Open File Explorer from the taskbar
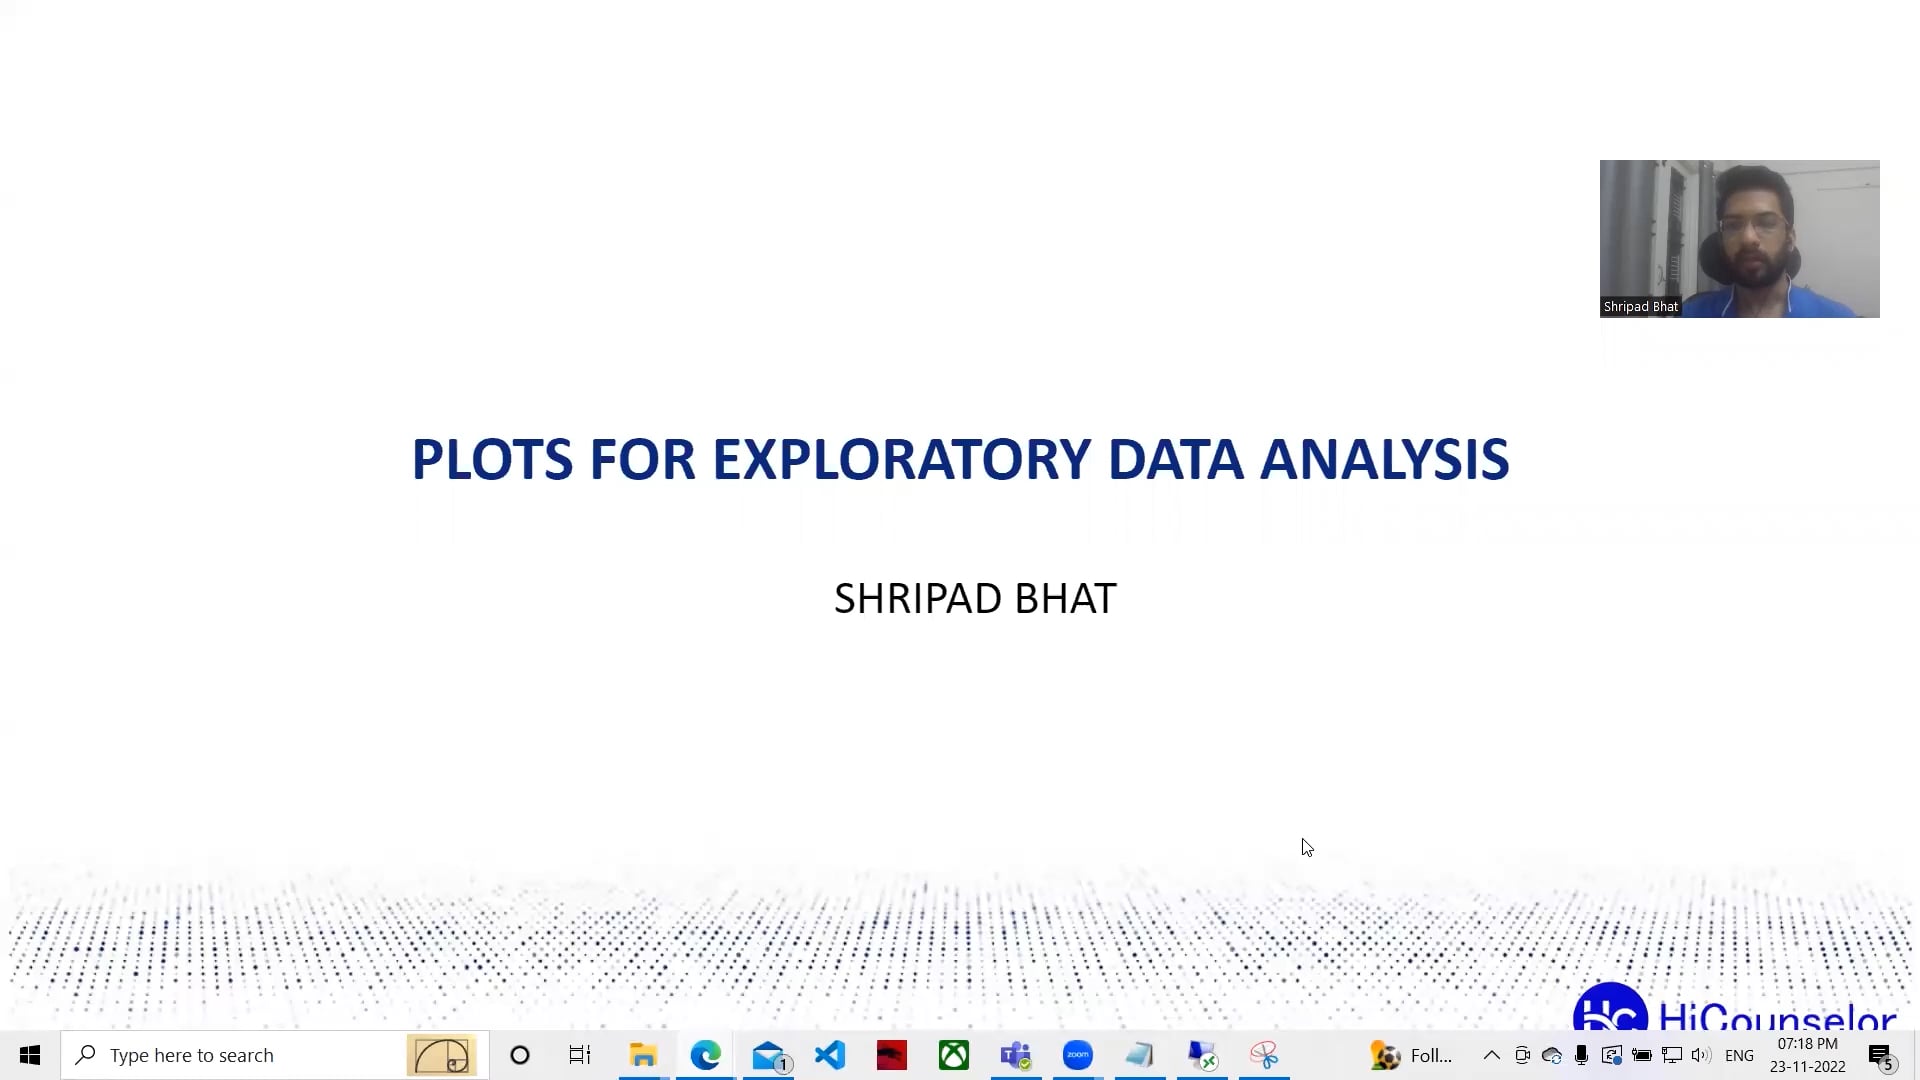The image size is (1920, 1080). [643, 1055]
